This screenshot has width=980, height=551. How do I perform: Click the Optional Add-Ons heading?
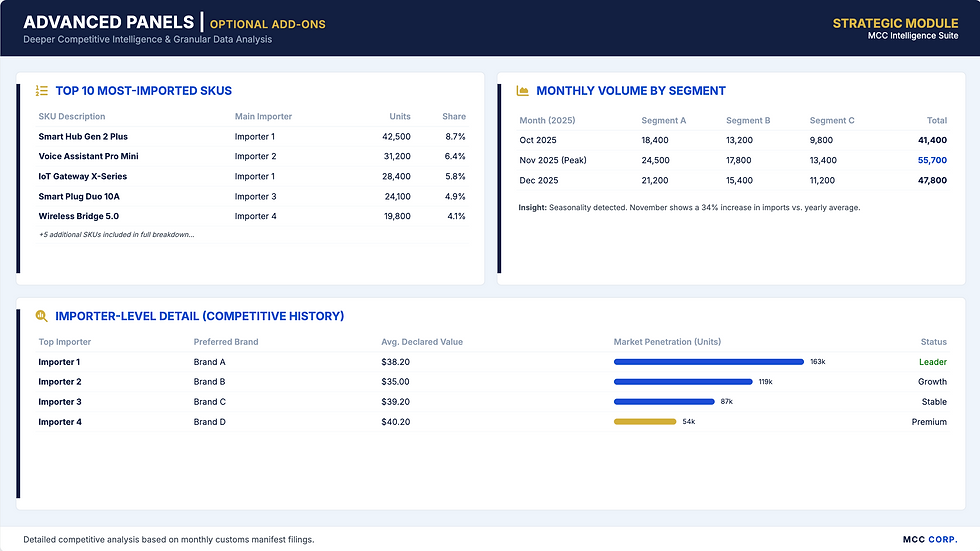coord(268,24)
